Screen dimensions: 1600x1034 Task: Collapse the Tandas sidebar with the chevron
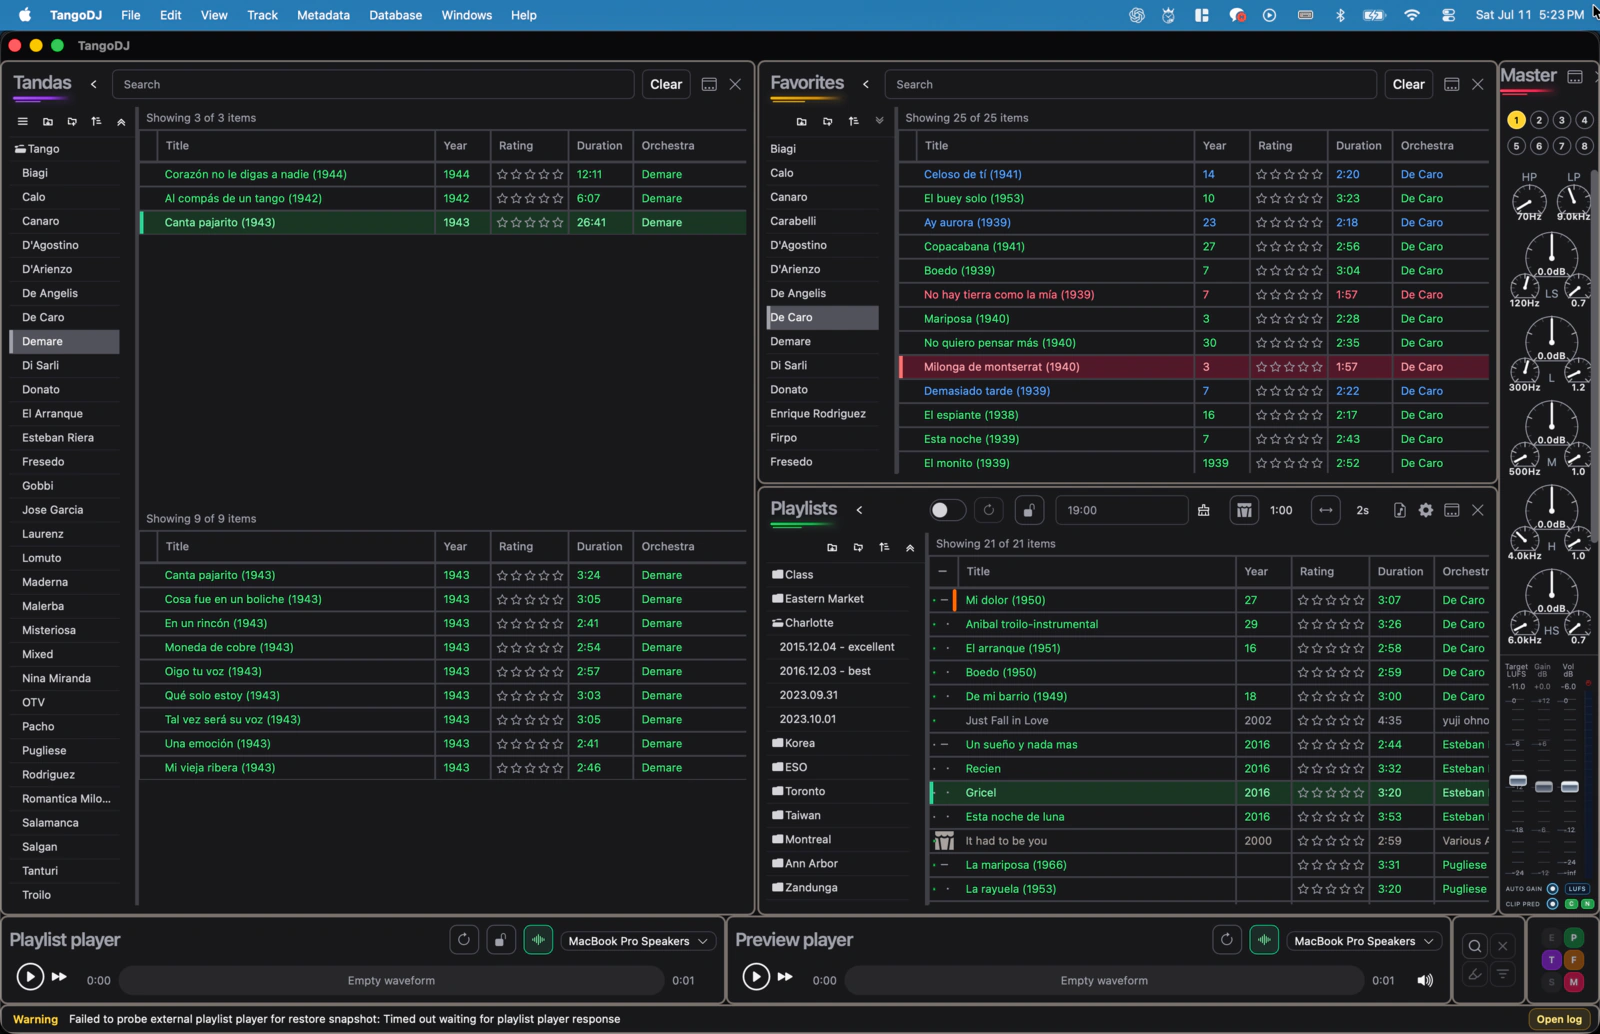pos(94,84)
